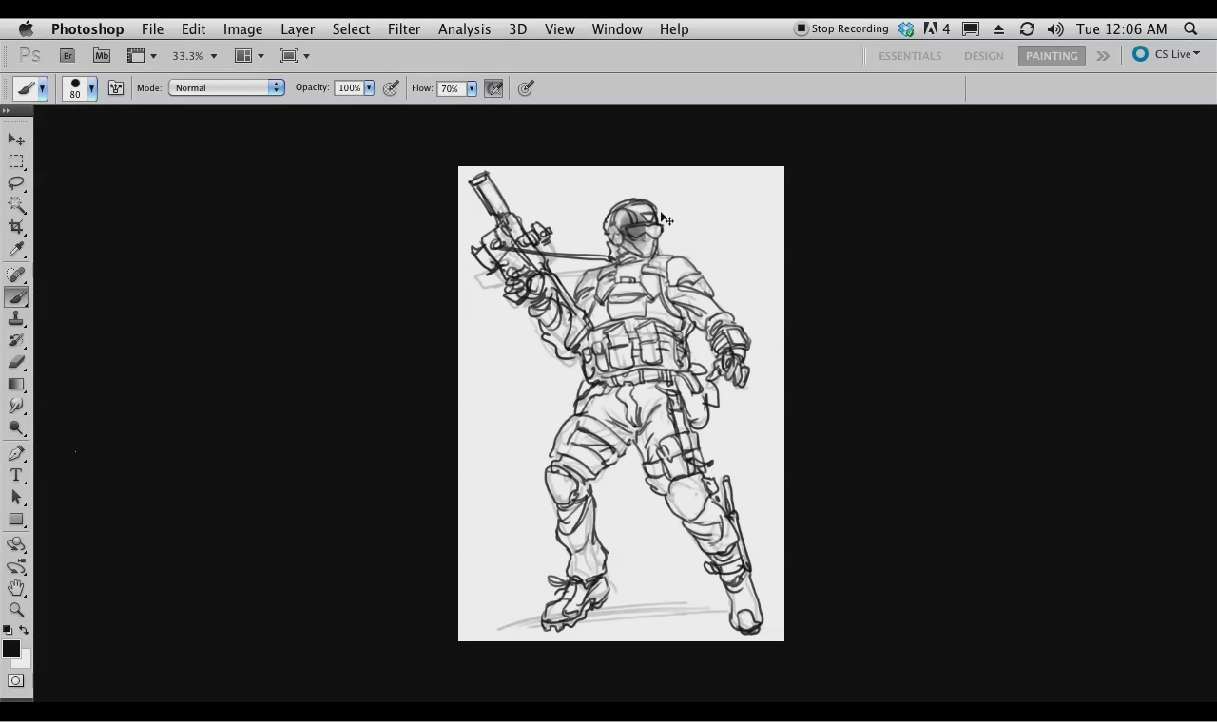The image size is (1217, 723).
Task: Pick the Crop tool
Action: coord(16,228)
